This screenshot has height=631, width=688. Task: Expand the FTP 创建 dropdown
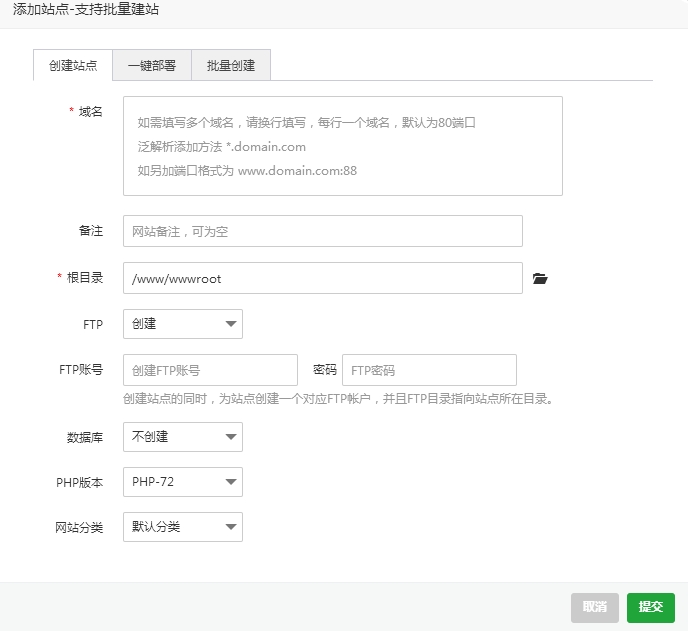click(x=182, y=324)
